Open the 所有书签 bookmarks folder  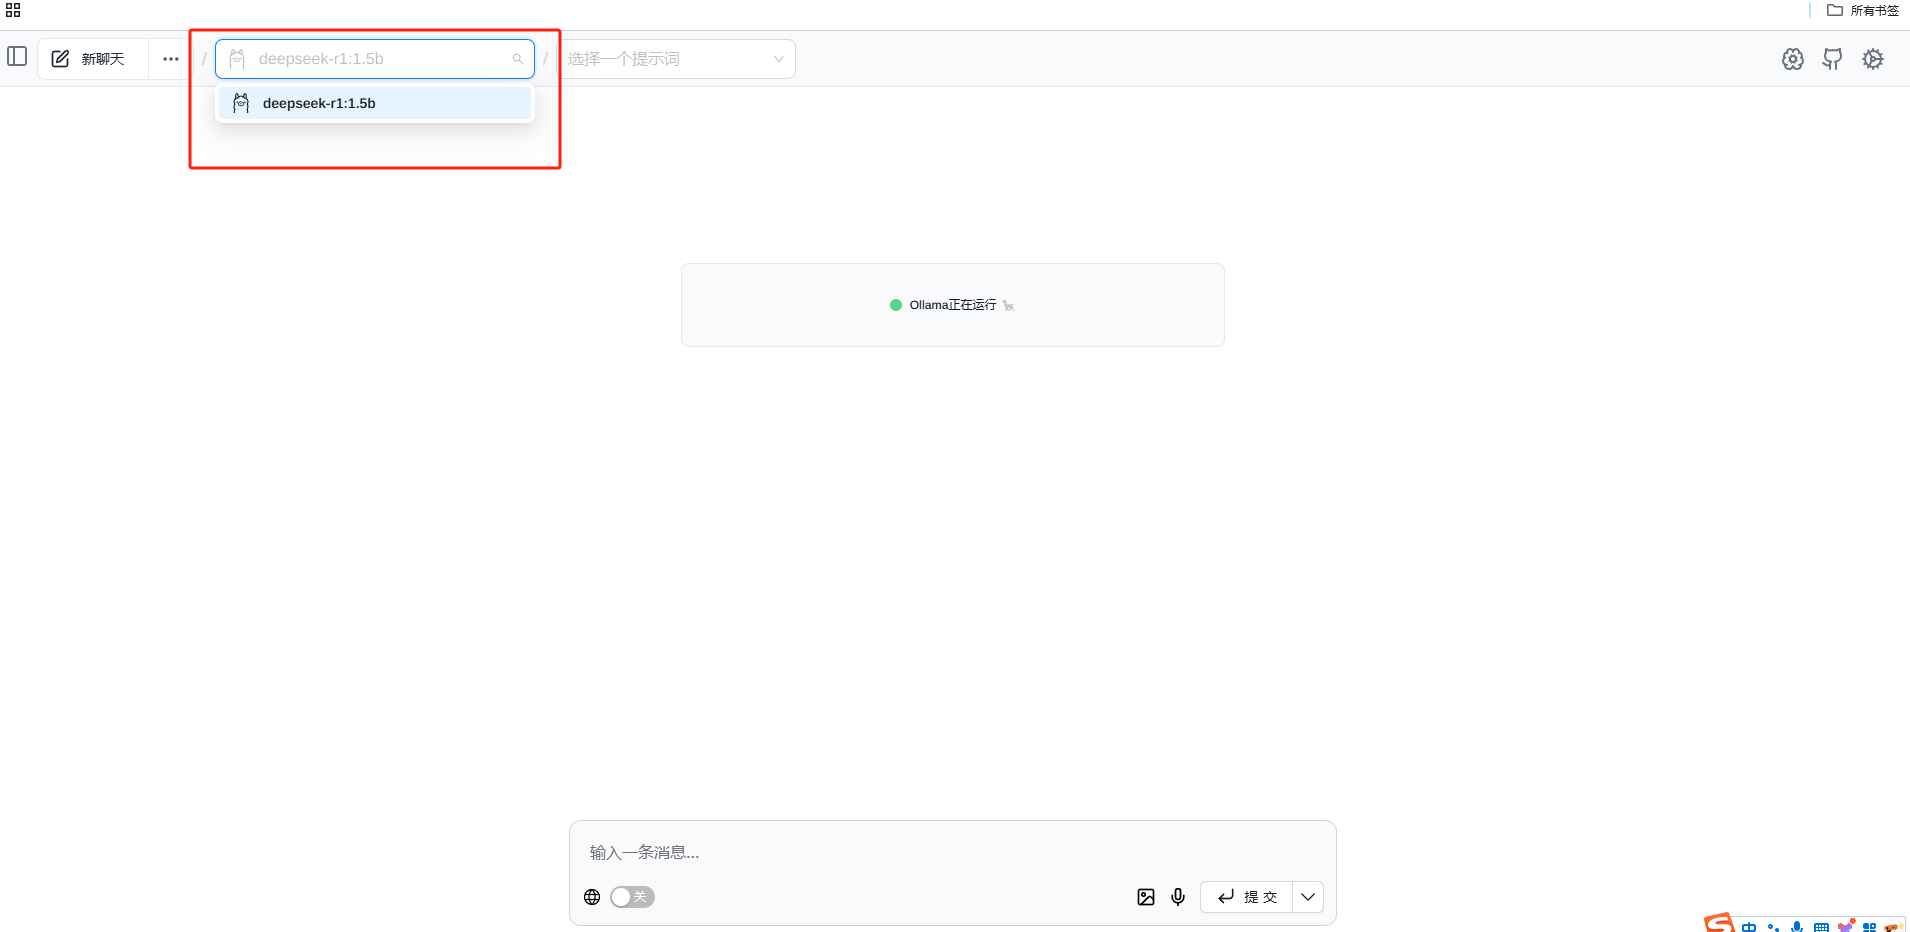pyautogui.click(x=1863, y=10)
